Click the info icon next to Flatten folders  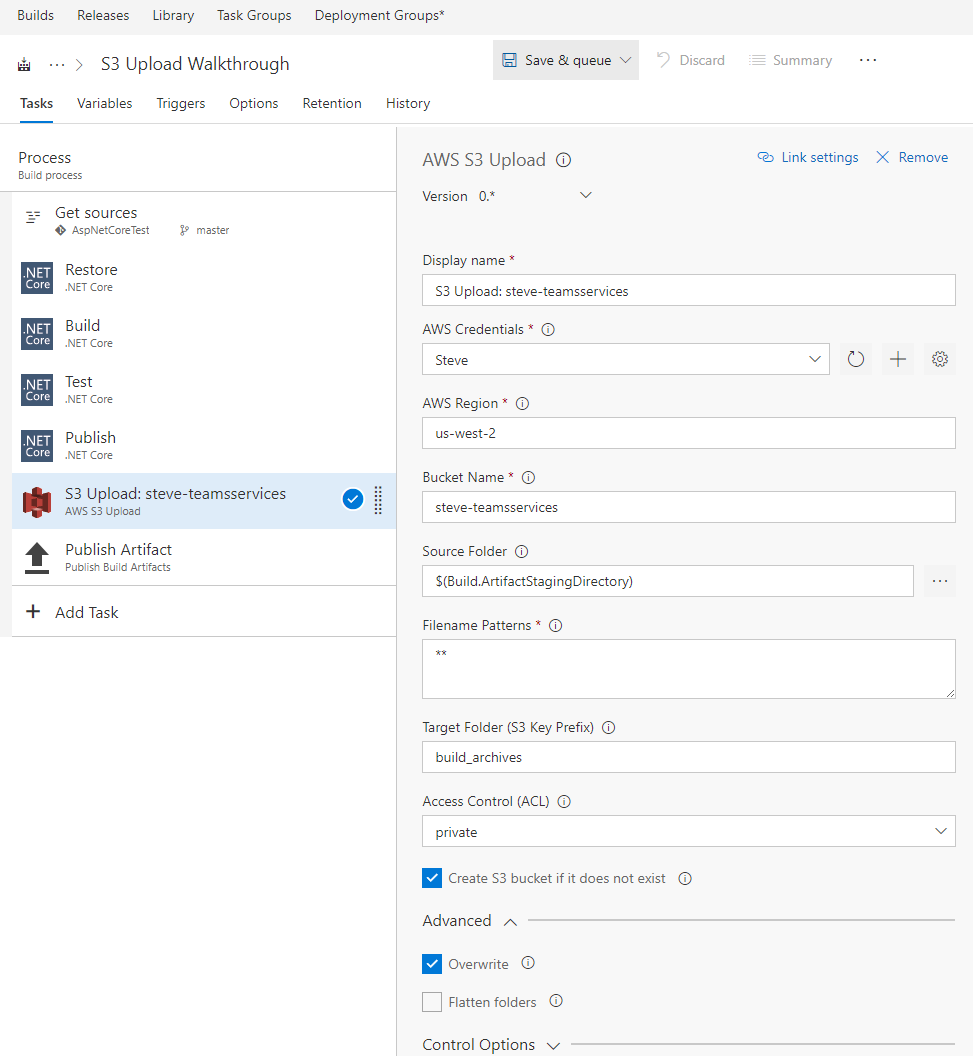(x=556, y=1001)
